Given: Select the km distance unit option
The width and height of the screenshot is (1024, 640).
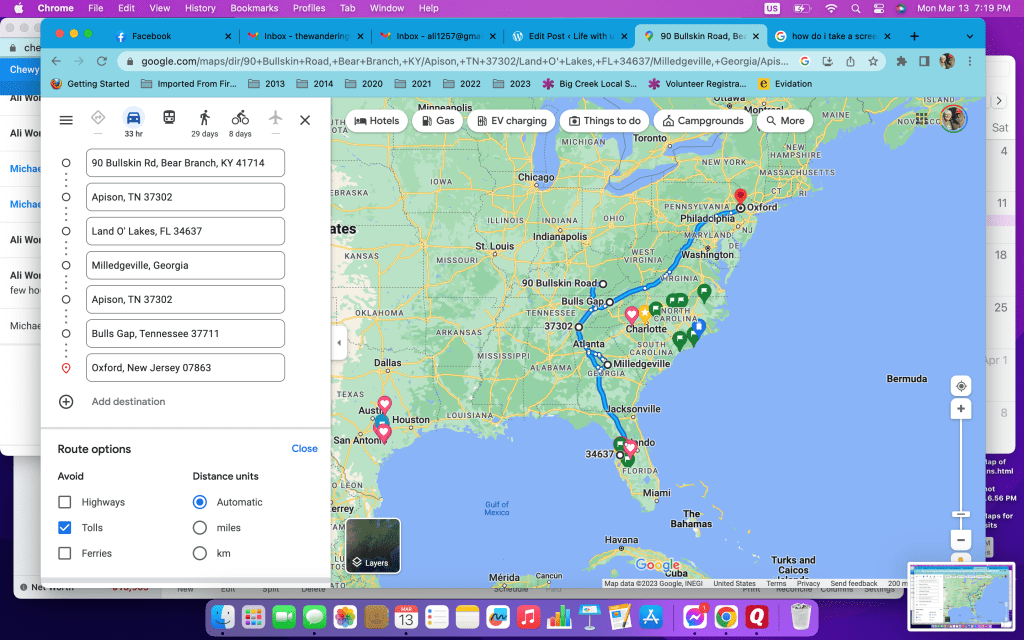Looking at the screenshot, I should 200,554.
